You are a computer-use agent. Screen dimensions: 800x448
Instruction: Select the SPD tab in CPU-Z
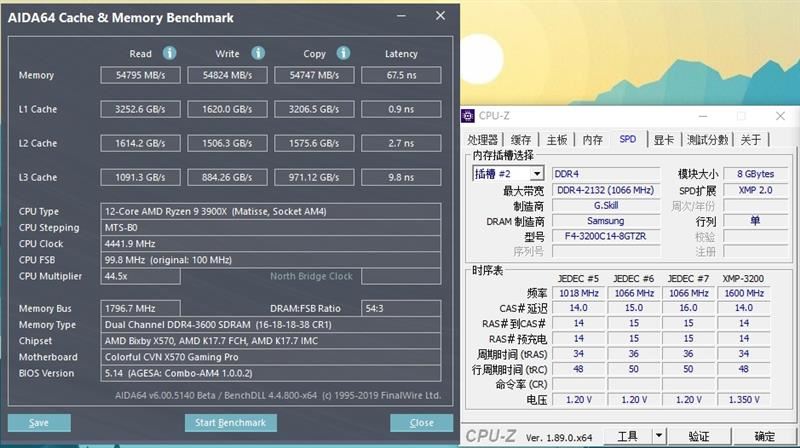(x=628, y=139)
